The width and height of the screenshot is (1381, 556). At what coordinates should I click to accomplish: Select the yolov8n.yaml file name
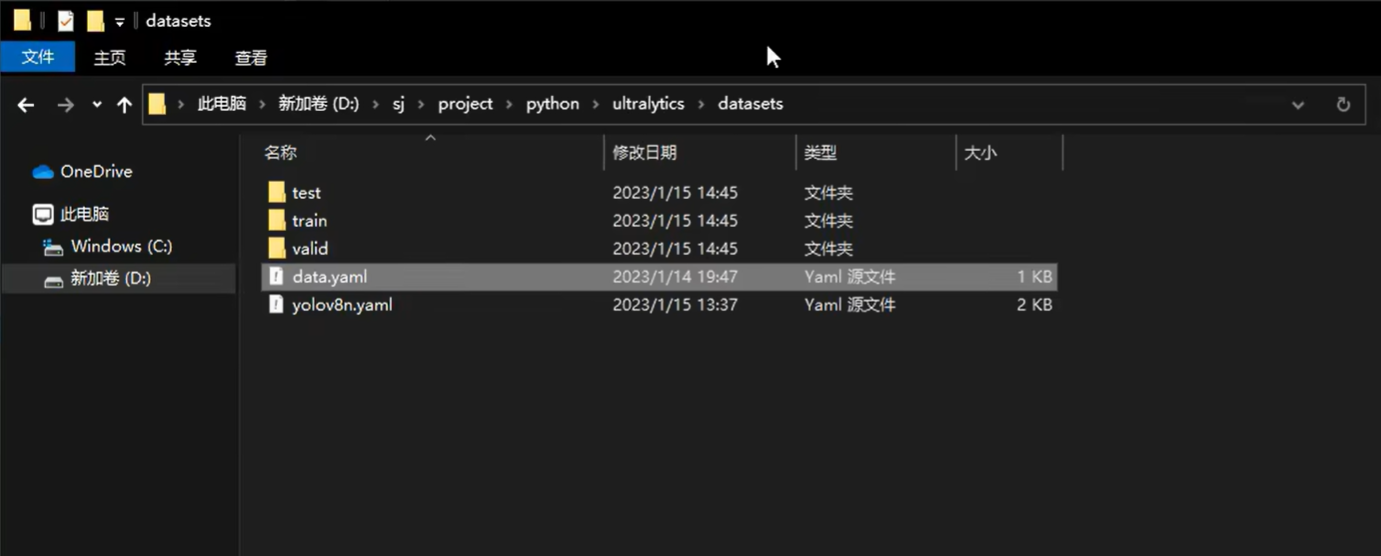(342, 305)
